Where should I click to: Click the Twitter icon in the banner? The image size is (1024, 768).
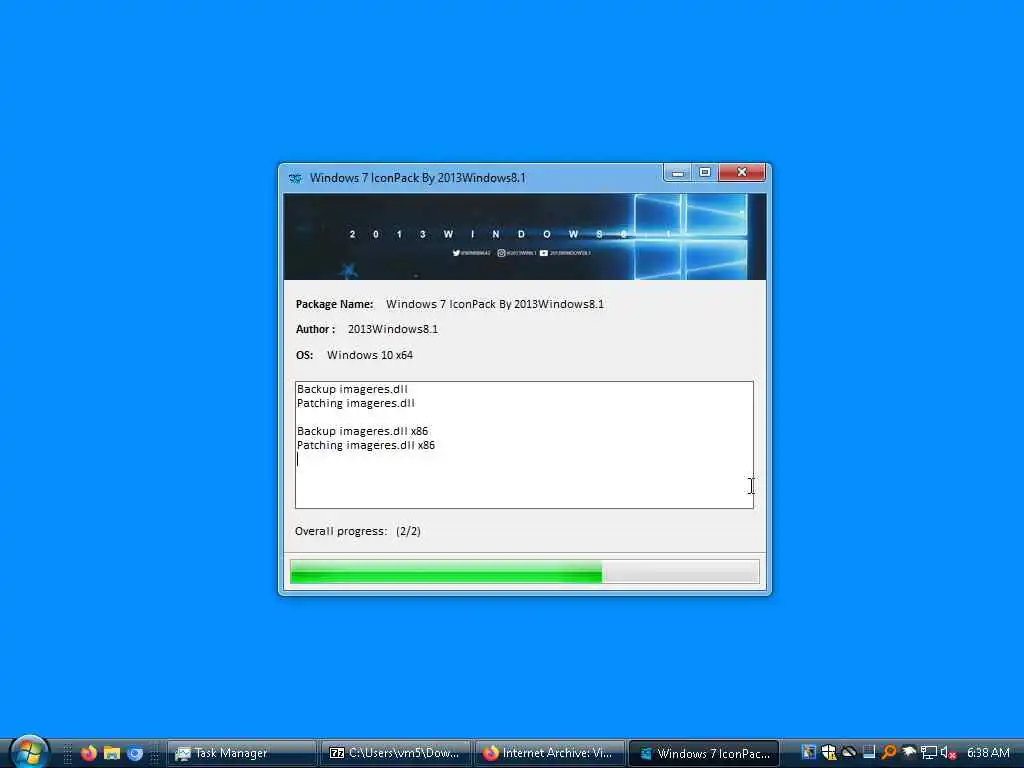pos(456,253)
